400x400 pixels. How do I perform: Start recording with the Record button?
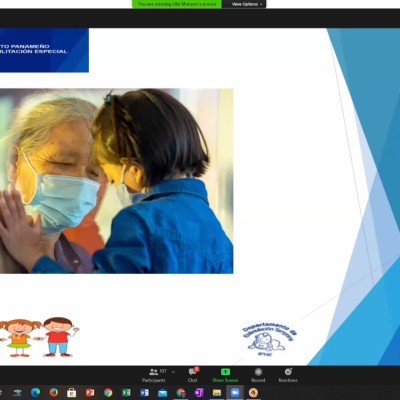coord(258,375)
